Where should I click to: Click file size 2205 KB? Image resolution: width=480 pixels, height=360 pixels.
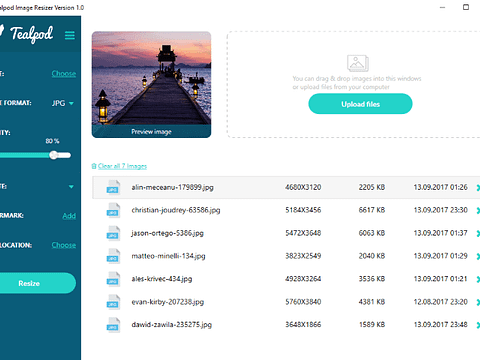372,187
